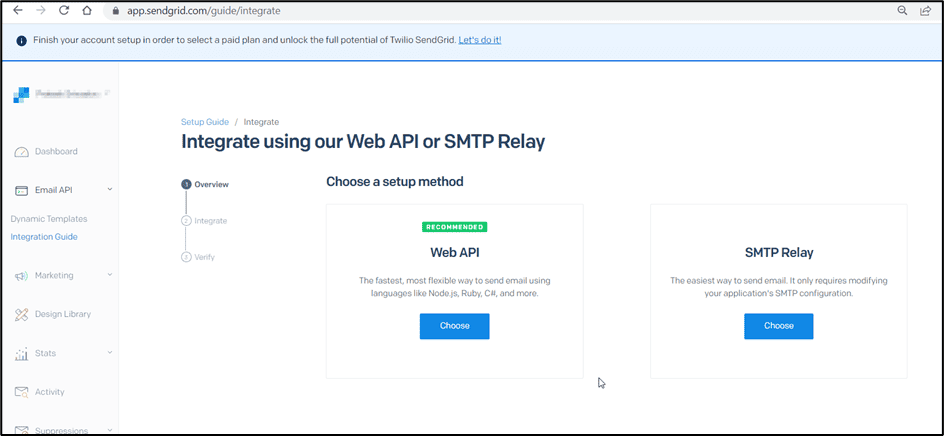Viewport: 944px width, 436px height.
Task: Open the zoom magnifier icon in address bar
Action: 902,10
